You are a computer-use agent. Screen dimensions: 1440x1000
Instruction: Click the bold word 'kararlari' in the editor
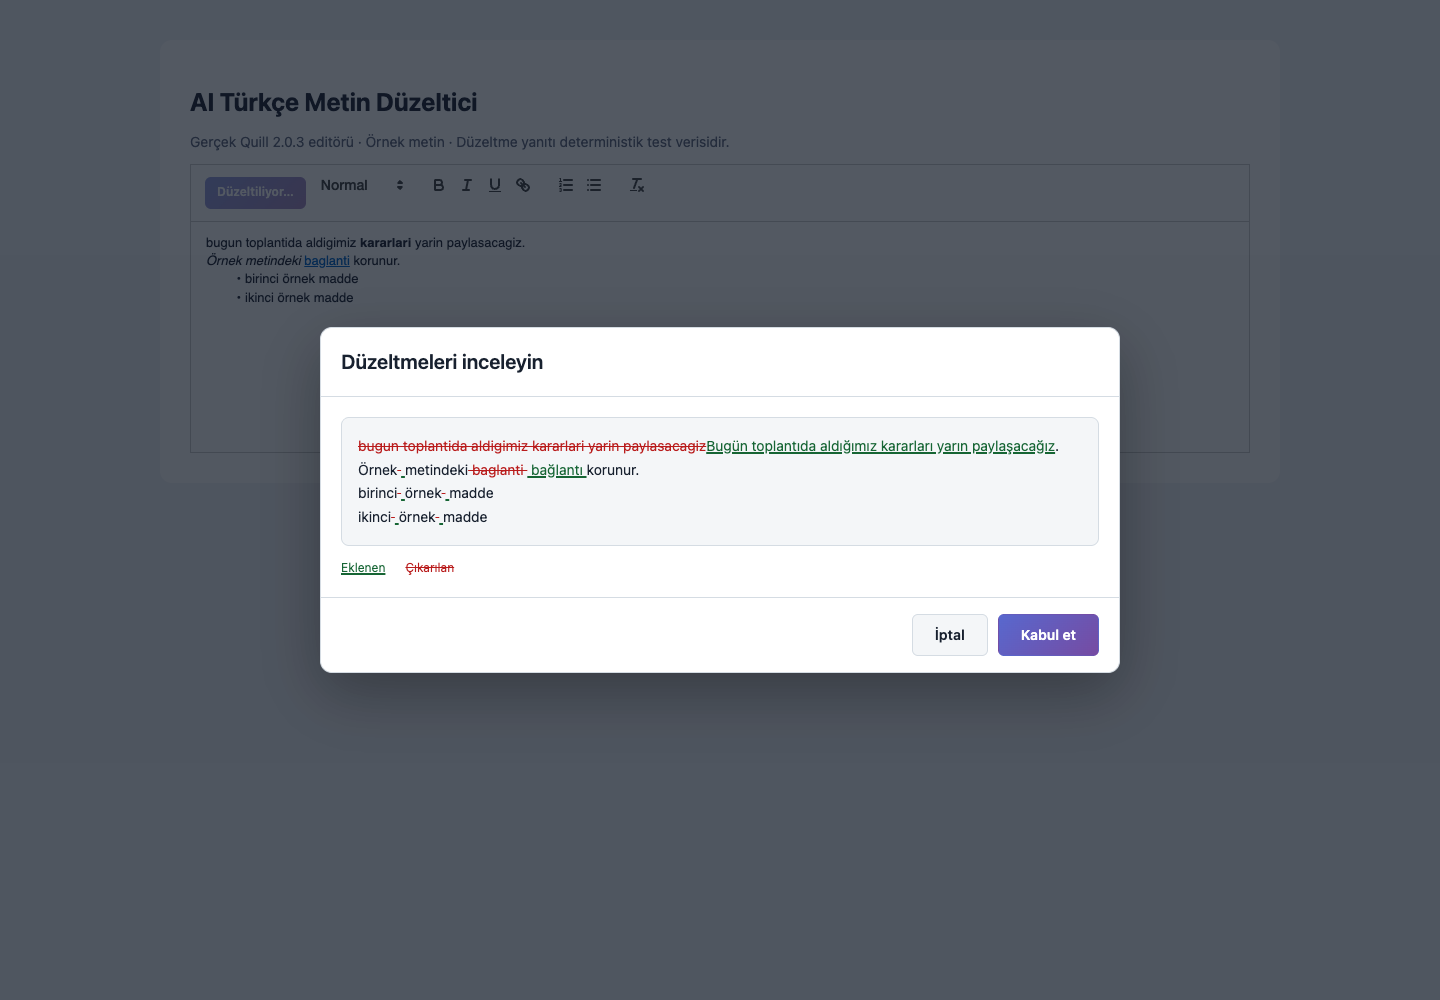coord(385,243)
